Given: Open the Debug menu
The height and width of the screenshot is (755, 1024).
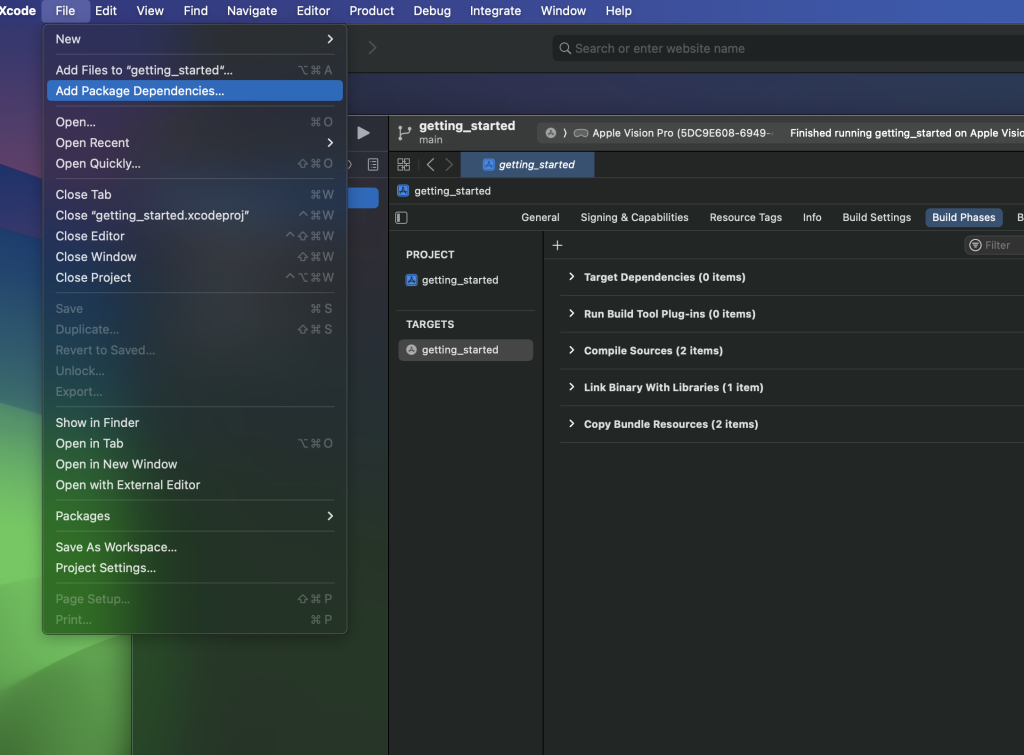Looking at the screenshot, I should 432,11.
